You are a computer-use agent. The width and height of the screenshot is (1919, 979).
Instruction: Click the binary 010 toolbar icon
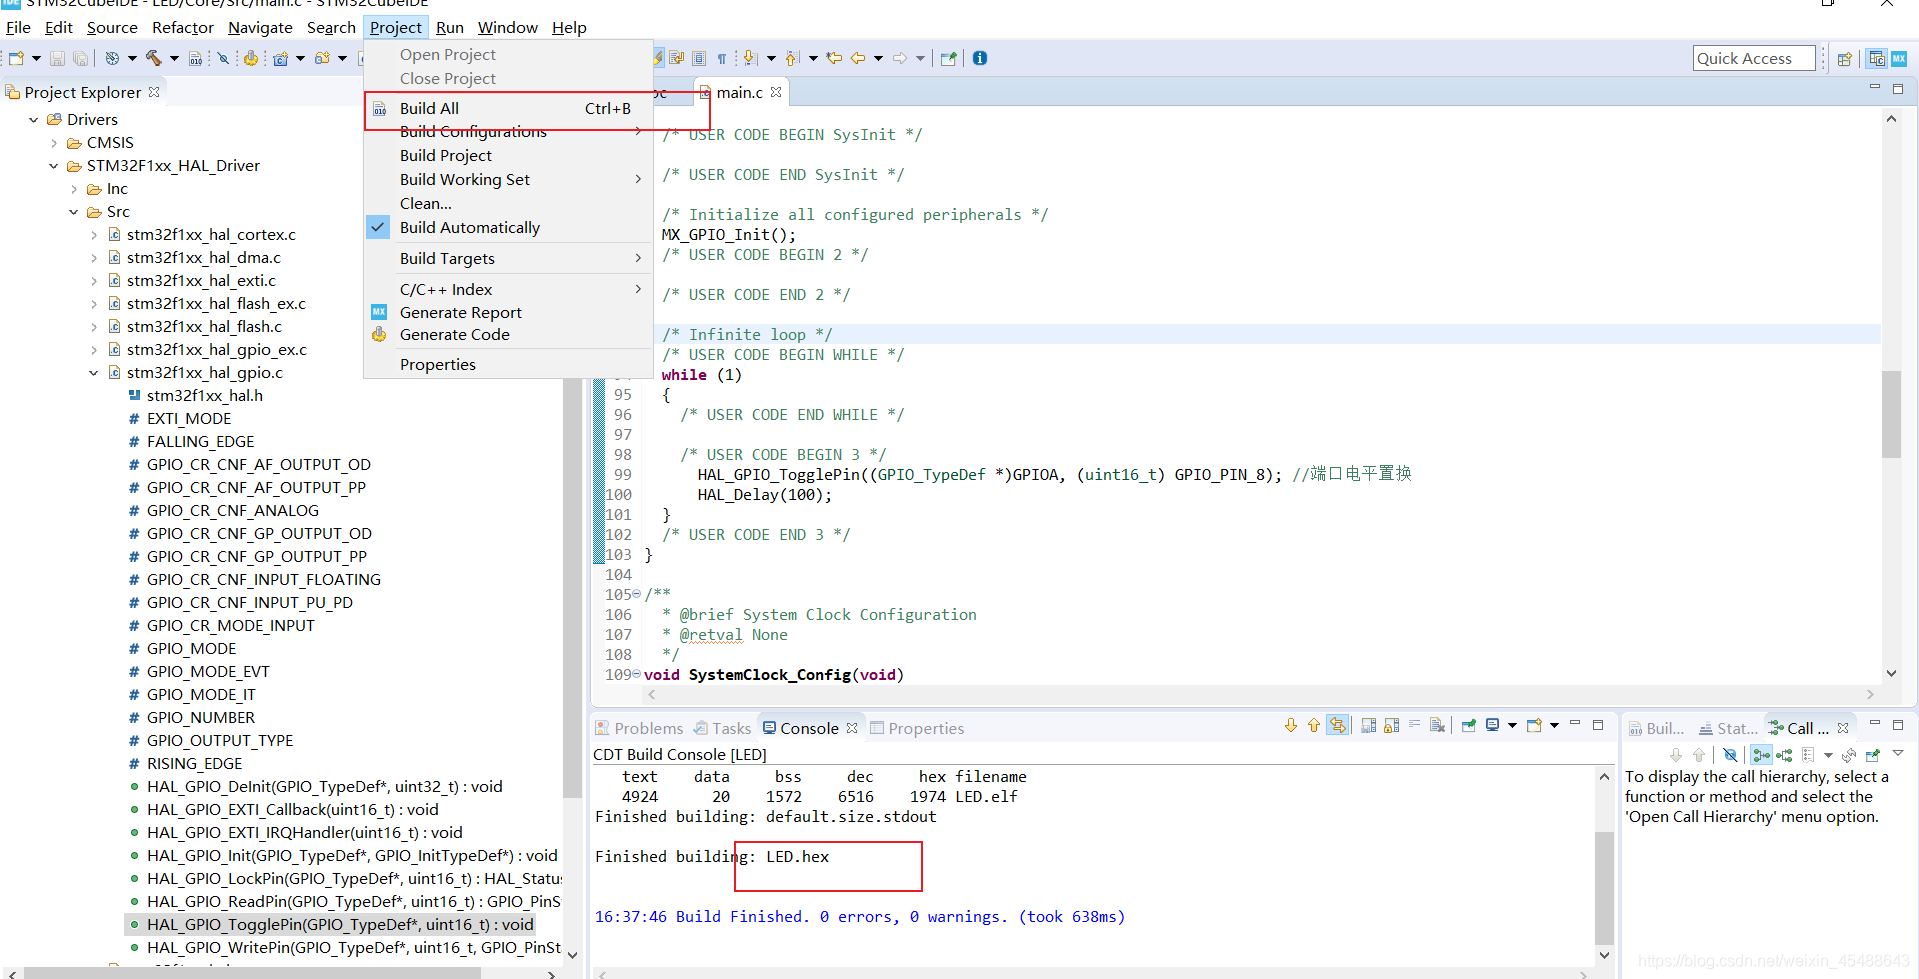point(196,59)
